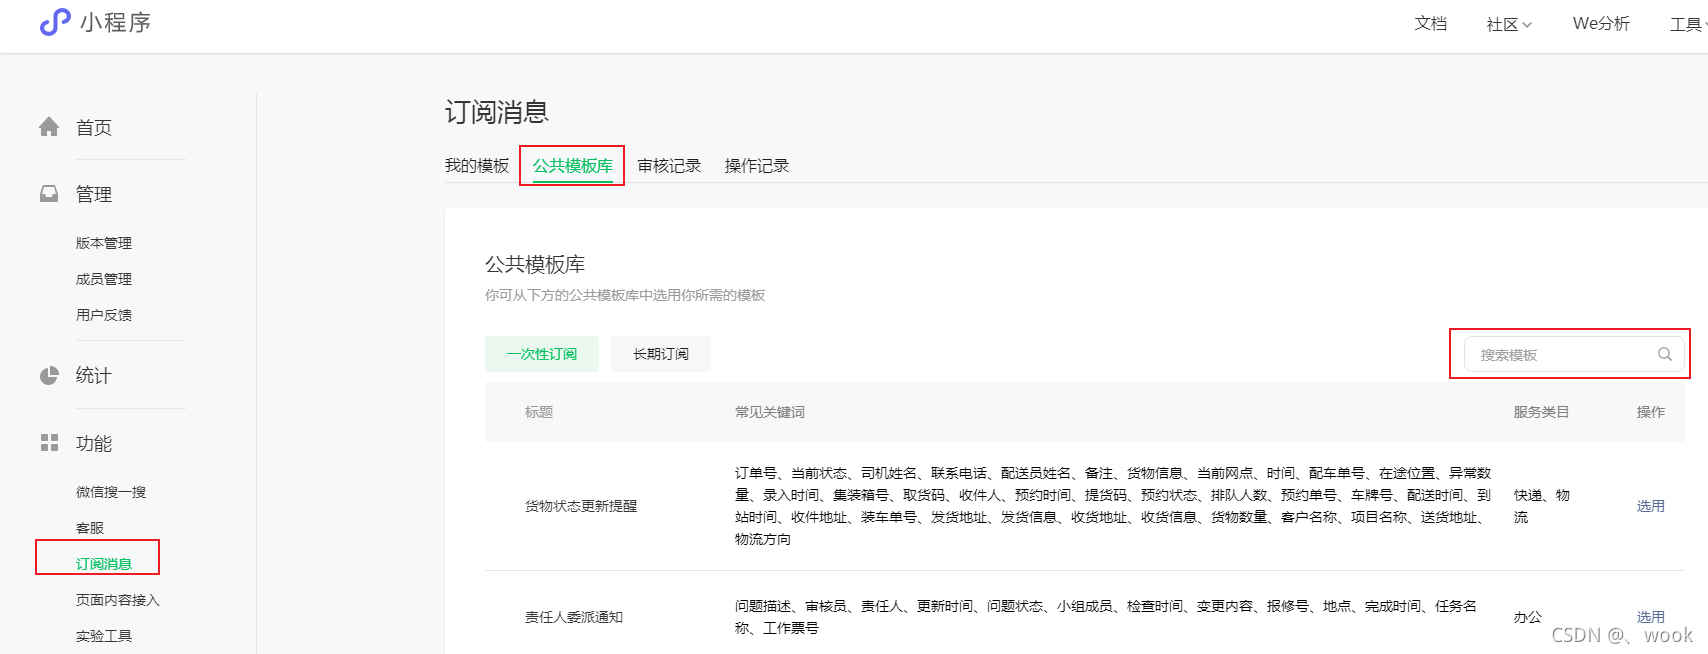Open 客服 in sidebar

[x=90, y=528]
